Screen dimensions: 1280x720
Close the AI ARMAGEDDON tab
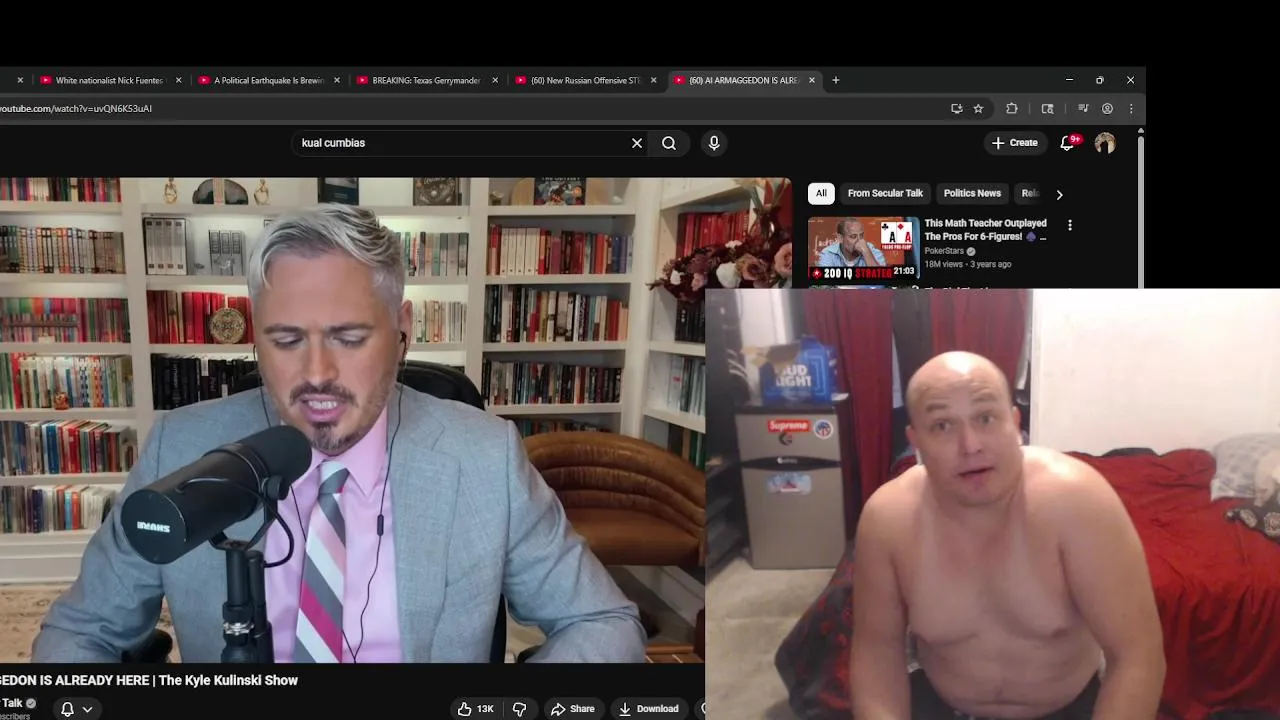pyautogui.click(x=812, y=80)
